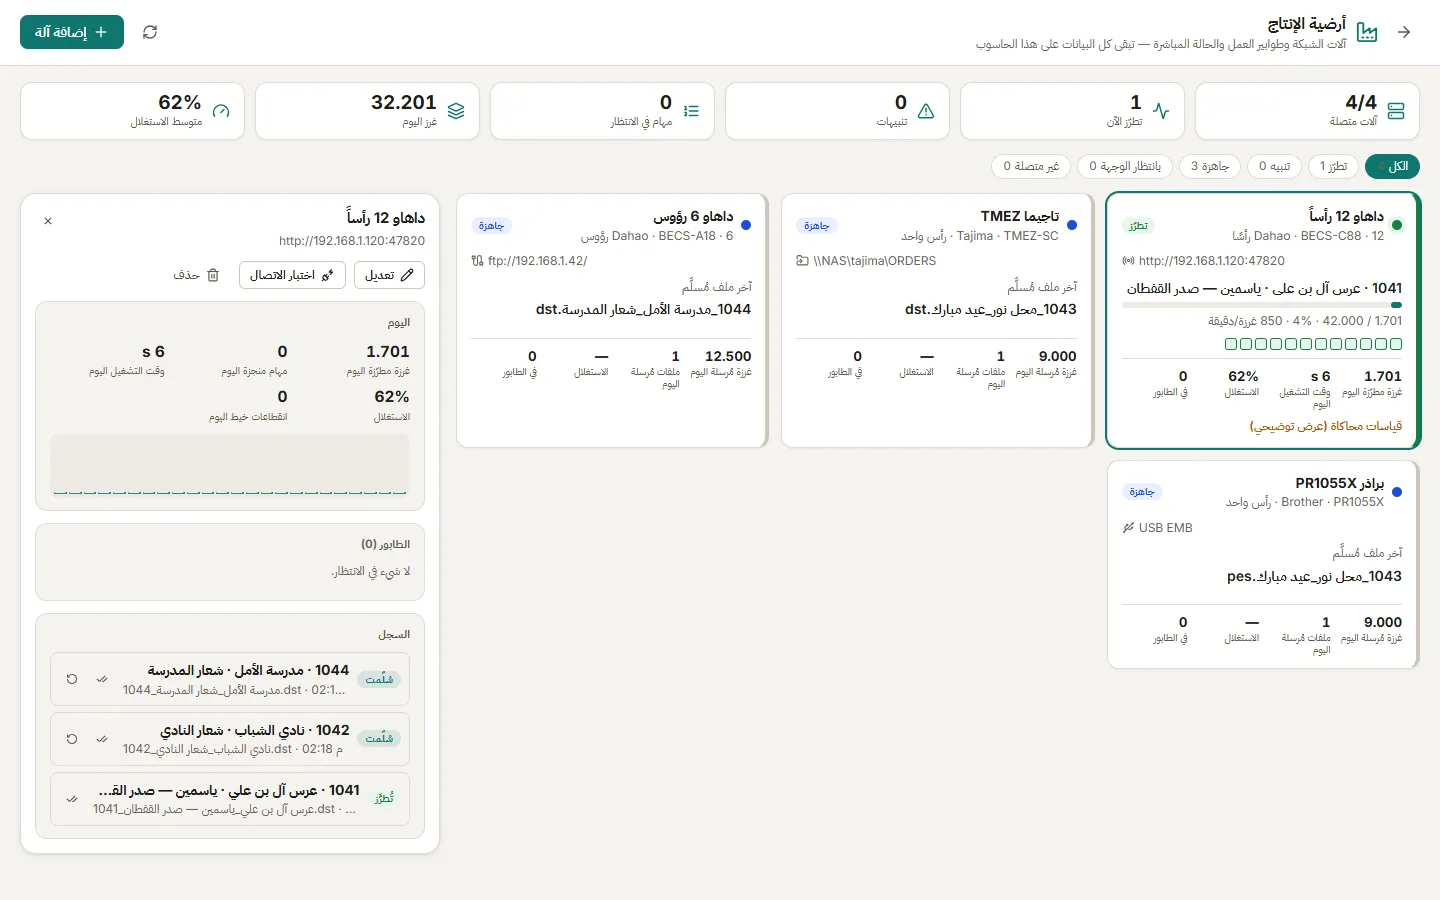
Task: Select the الكل filter tab
Action: pos(1392,166)
